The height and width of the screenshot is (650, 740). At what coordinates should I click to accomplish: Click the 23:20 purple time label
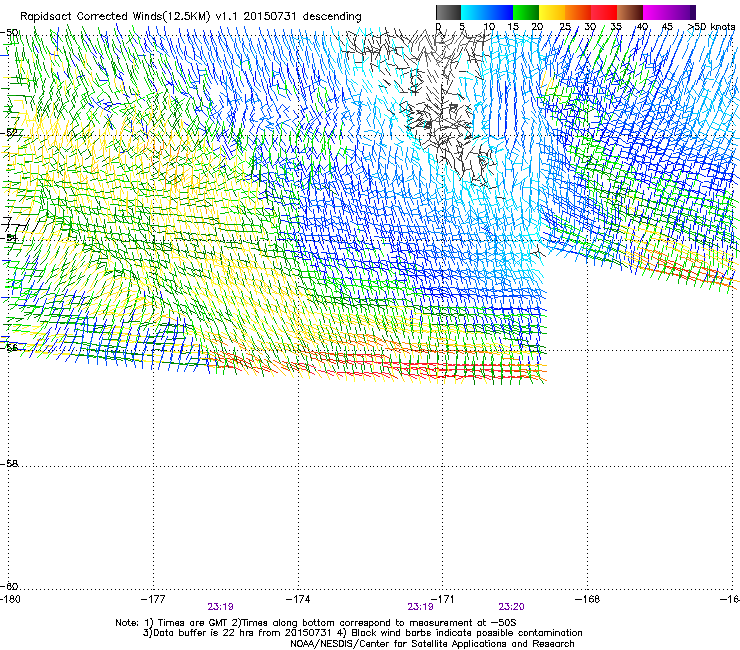512,607
